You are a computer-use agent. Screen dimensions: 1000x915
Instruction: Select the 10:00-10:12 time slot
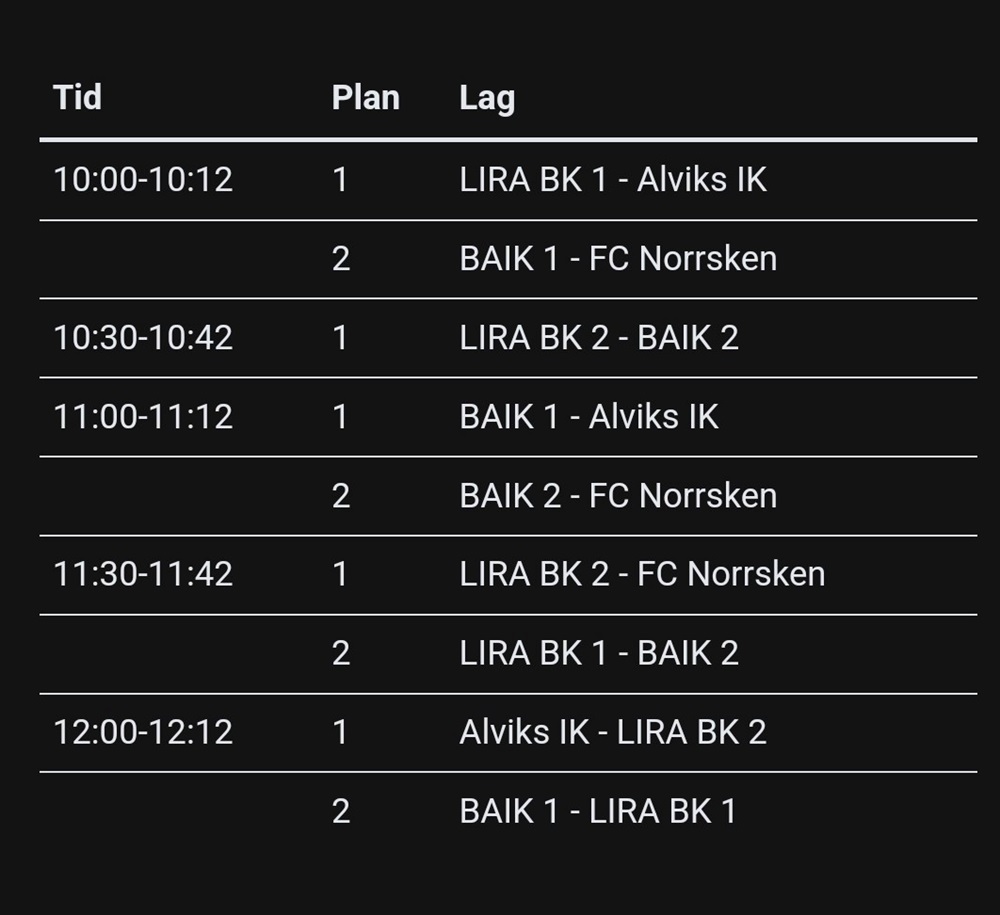coord(143,180)
